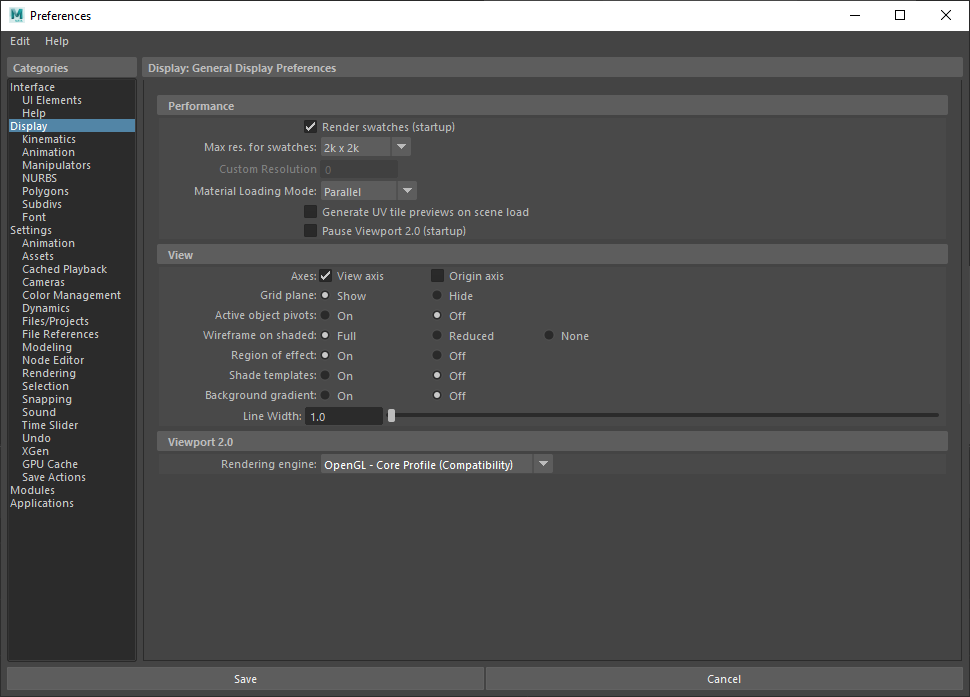Set Wireframe on shaded to Reduced
Viewport: 970px width, 697px height.
click(x=437, y=335)
